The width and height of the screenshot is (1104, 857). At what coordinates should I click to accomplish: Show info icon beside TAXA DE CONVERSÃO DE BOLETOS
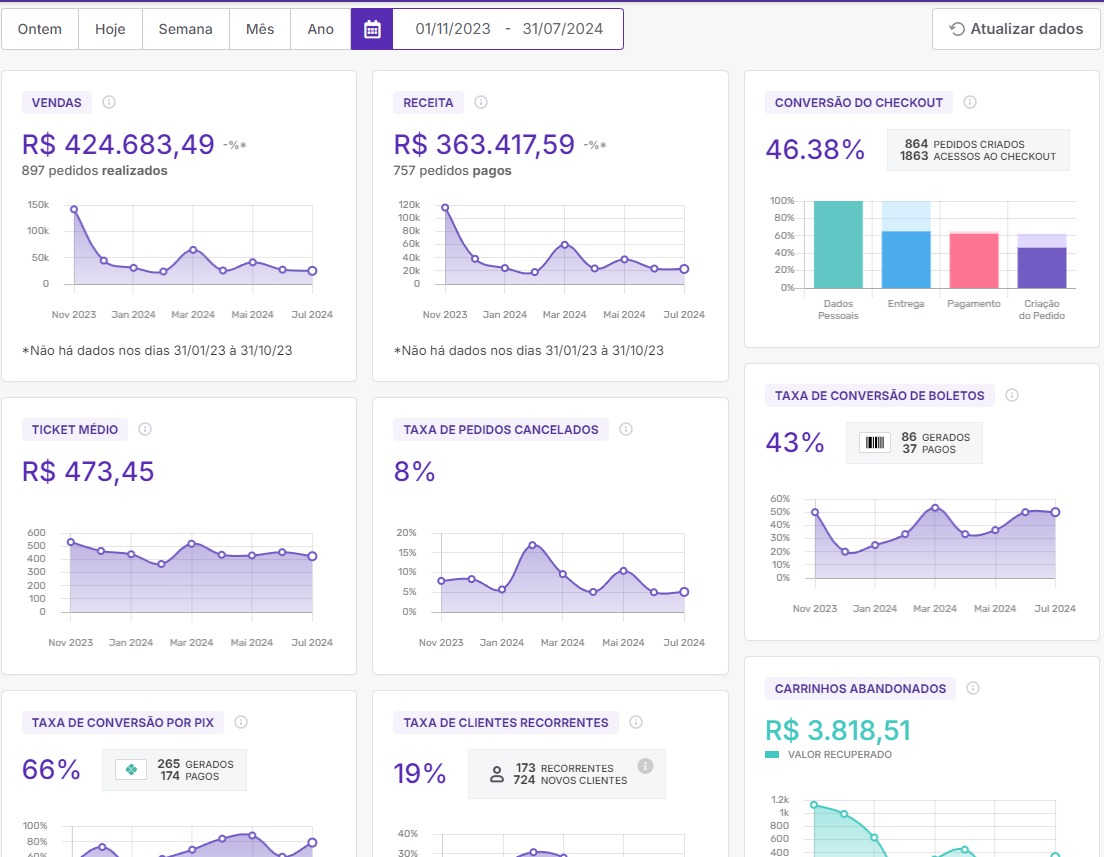[x=1012, y=395]
